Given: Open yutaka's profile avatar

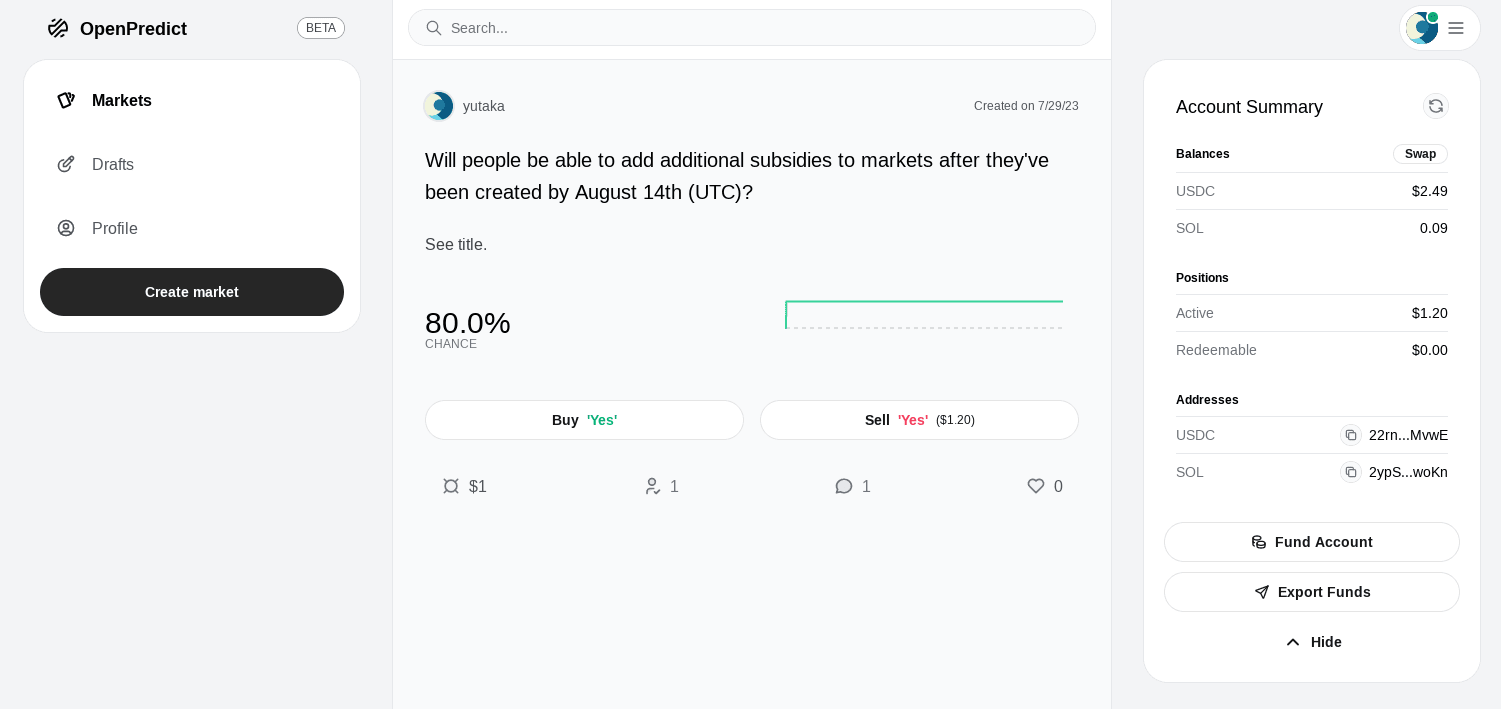Looking at the screenshot, I should click(439, 106).
